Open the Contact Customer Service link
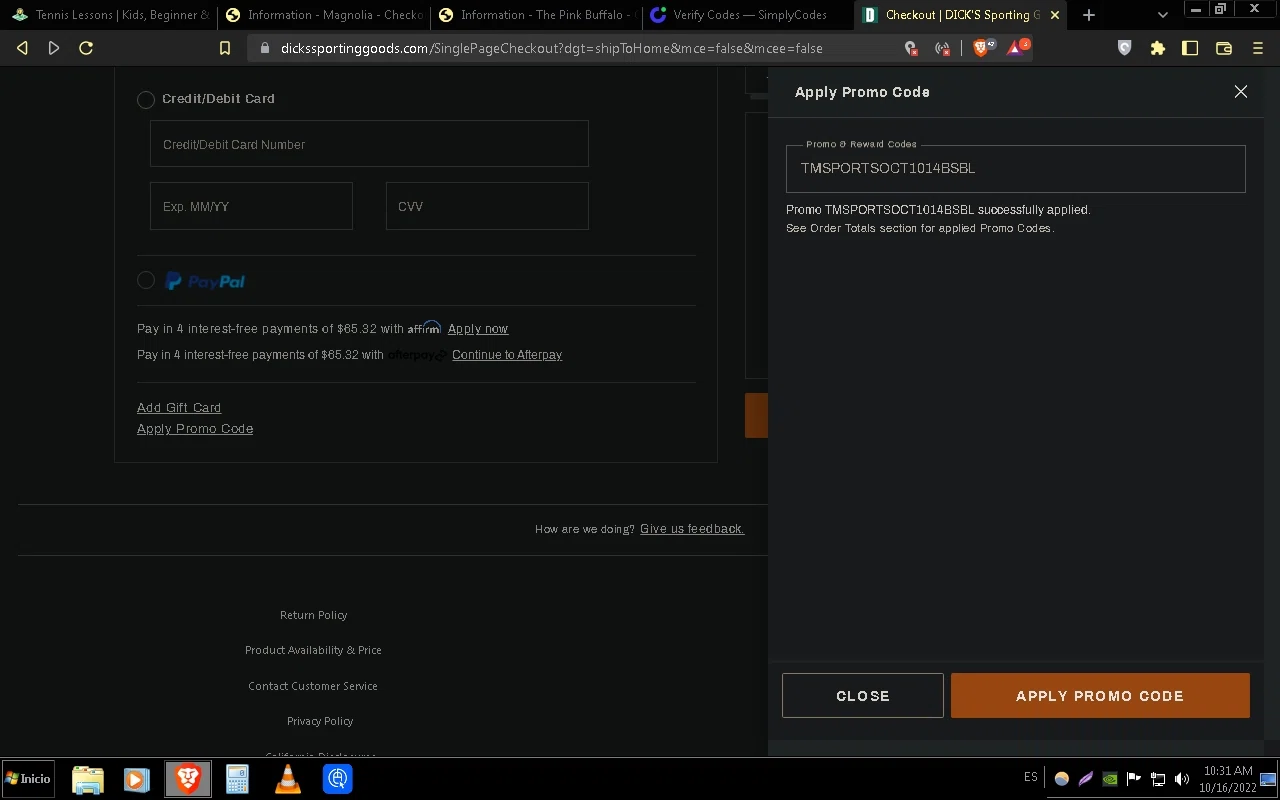The width and height of the screenshot is (1280, 800). [313, 686]
